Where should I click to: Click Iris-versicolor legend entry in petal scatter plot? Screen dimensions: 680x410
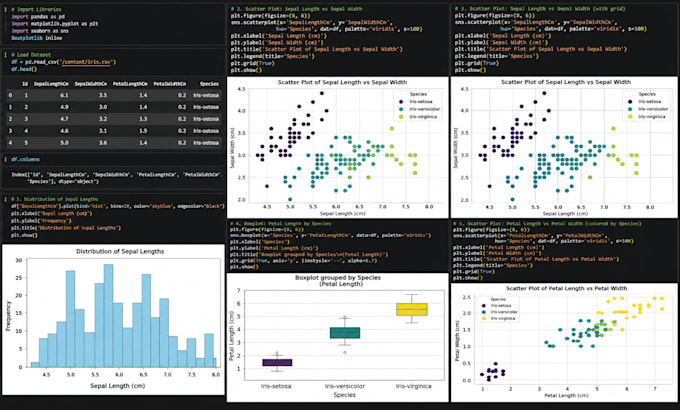tap(500, 312)
